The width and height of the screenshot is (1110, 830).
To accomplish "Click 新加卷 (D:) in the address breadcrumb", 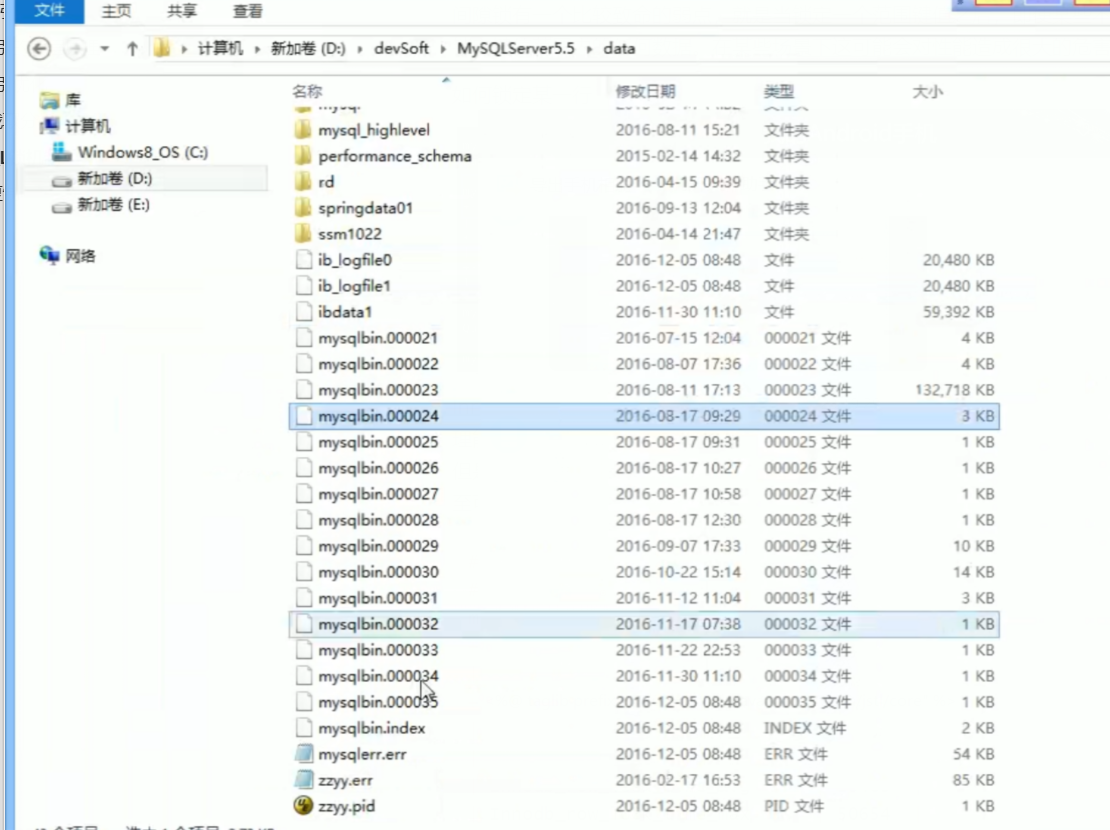I will click(309, 48).
